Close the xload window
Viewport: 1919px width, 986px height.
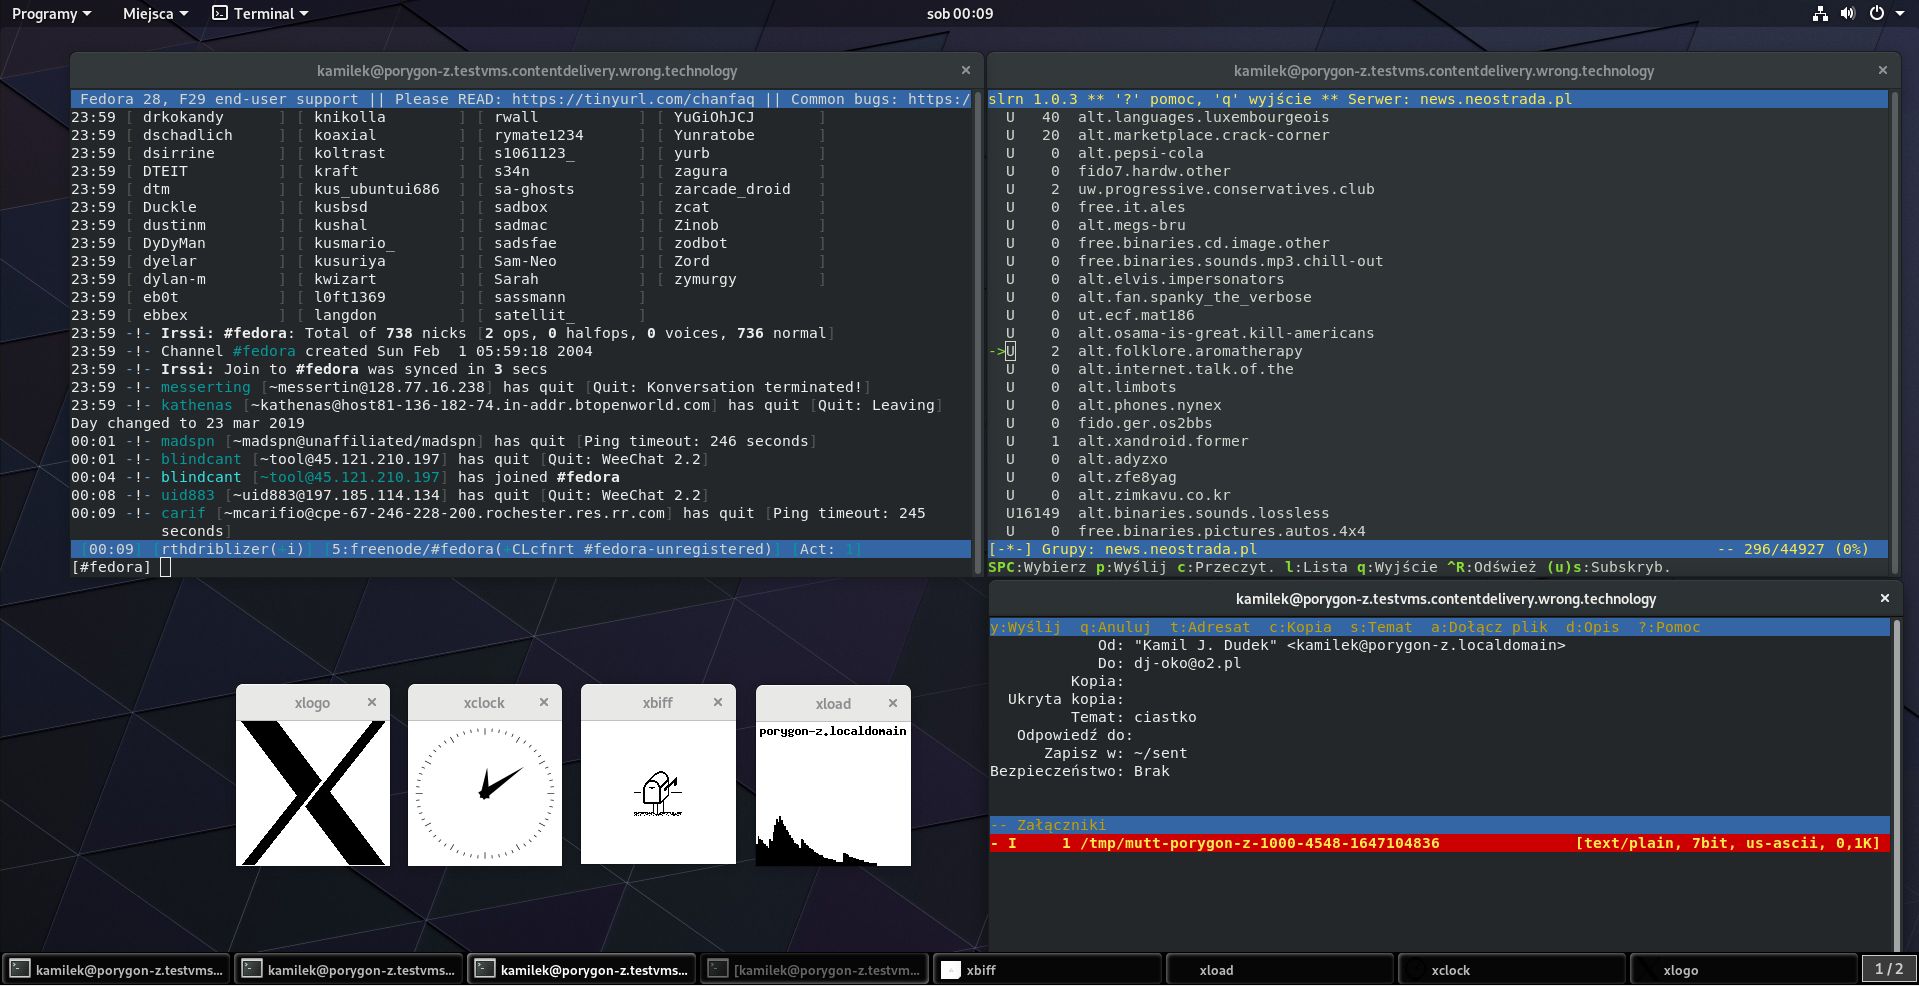893,703
